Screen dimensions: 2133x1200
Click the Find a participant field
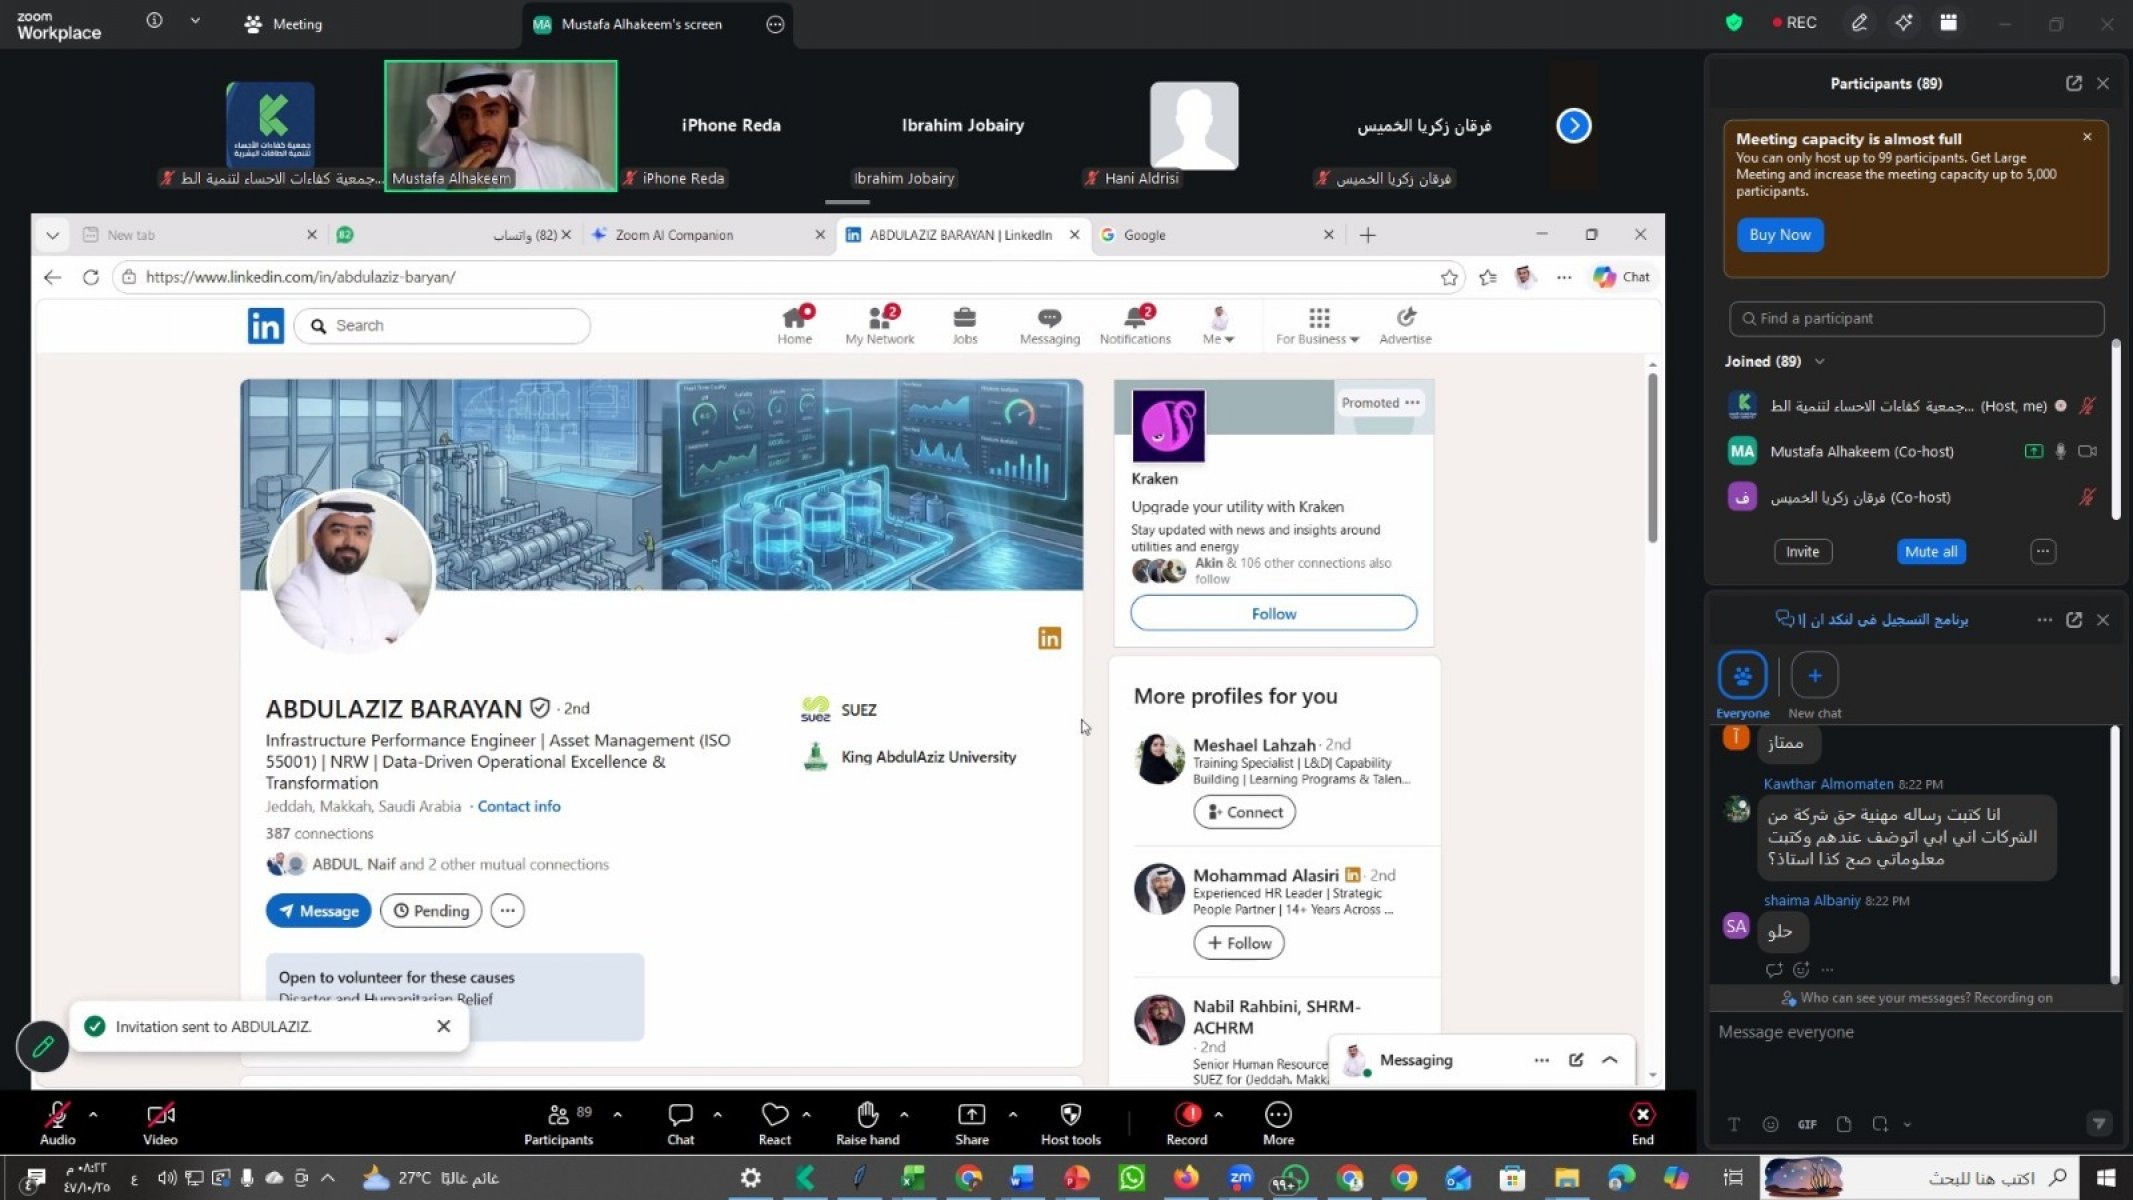[x=1915, y=318]
